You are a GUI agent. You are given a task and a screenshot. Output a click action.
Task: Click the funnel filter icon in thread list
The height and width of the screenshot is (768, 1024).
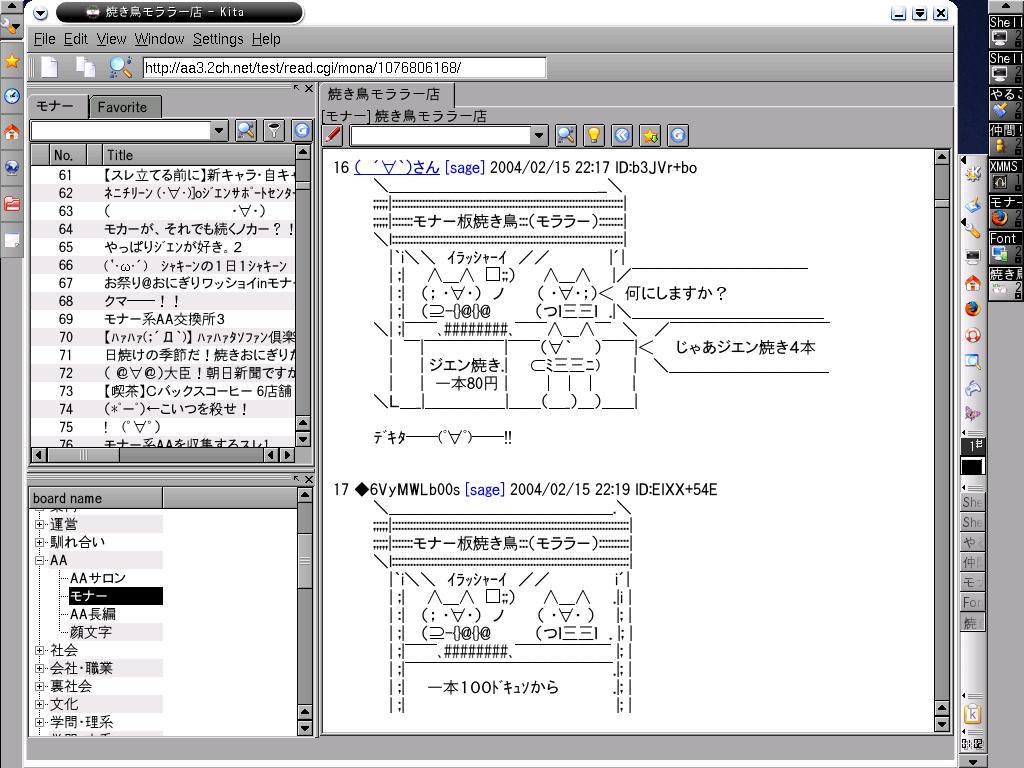274,131
